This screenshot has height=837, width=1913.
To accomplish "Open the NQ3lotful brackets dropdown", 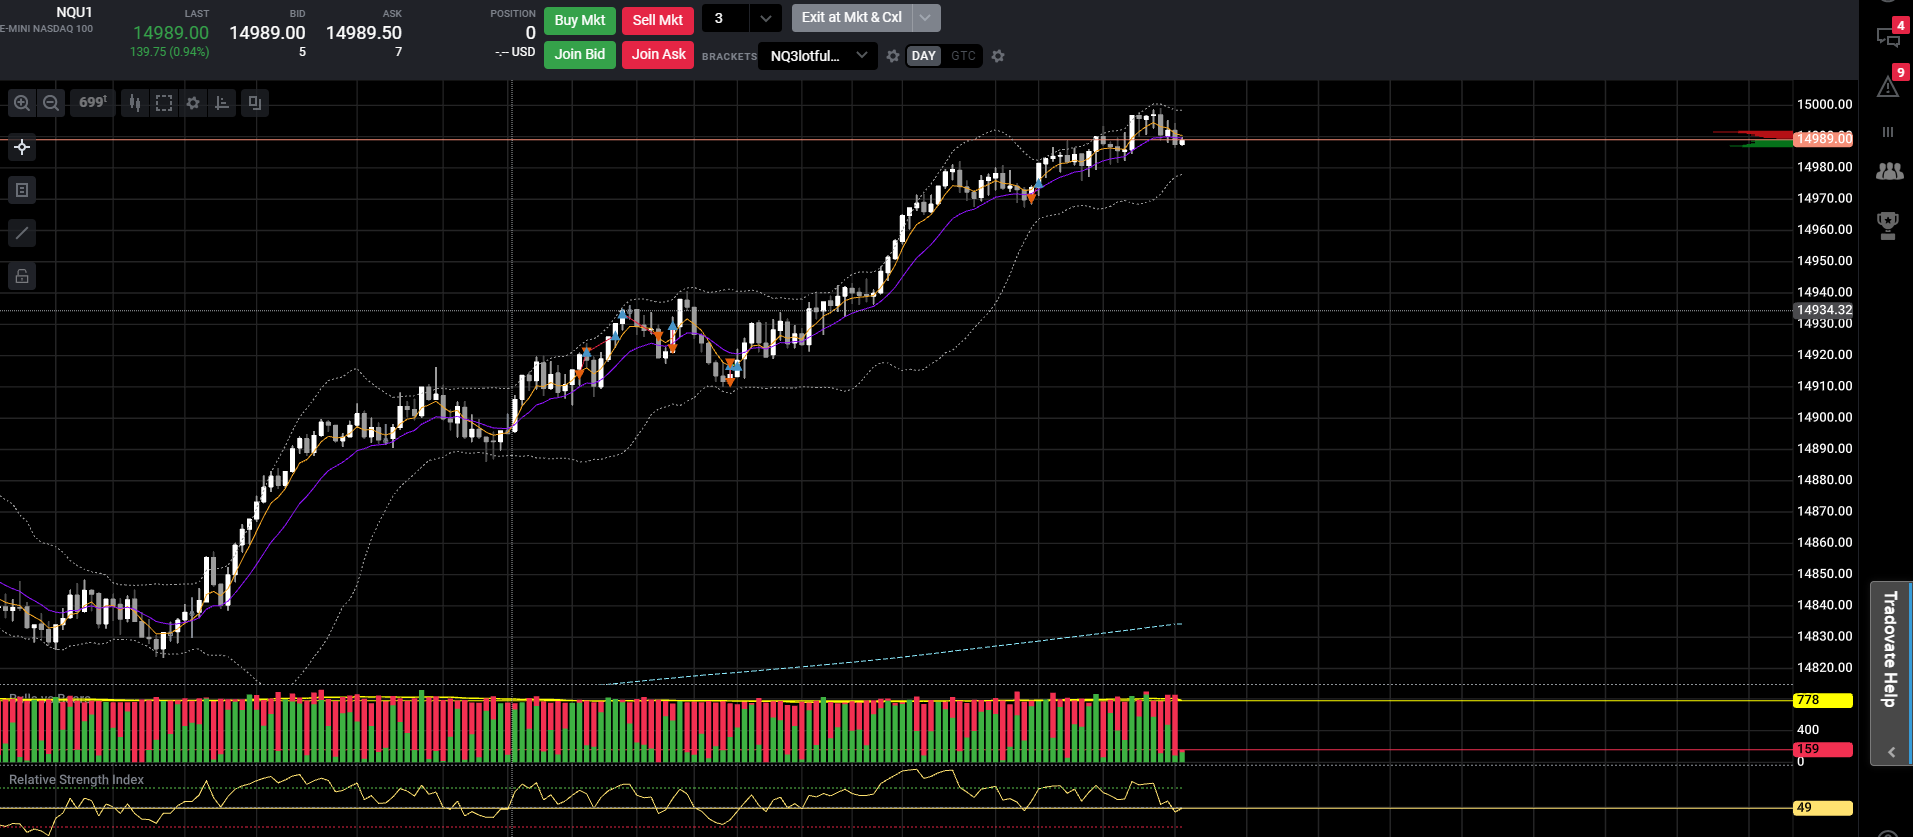I will pos(818,55).
